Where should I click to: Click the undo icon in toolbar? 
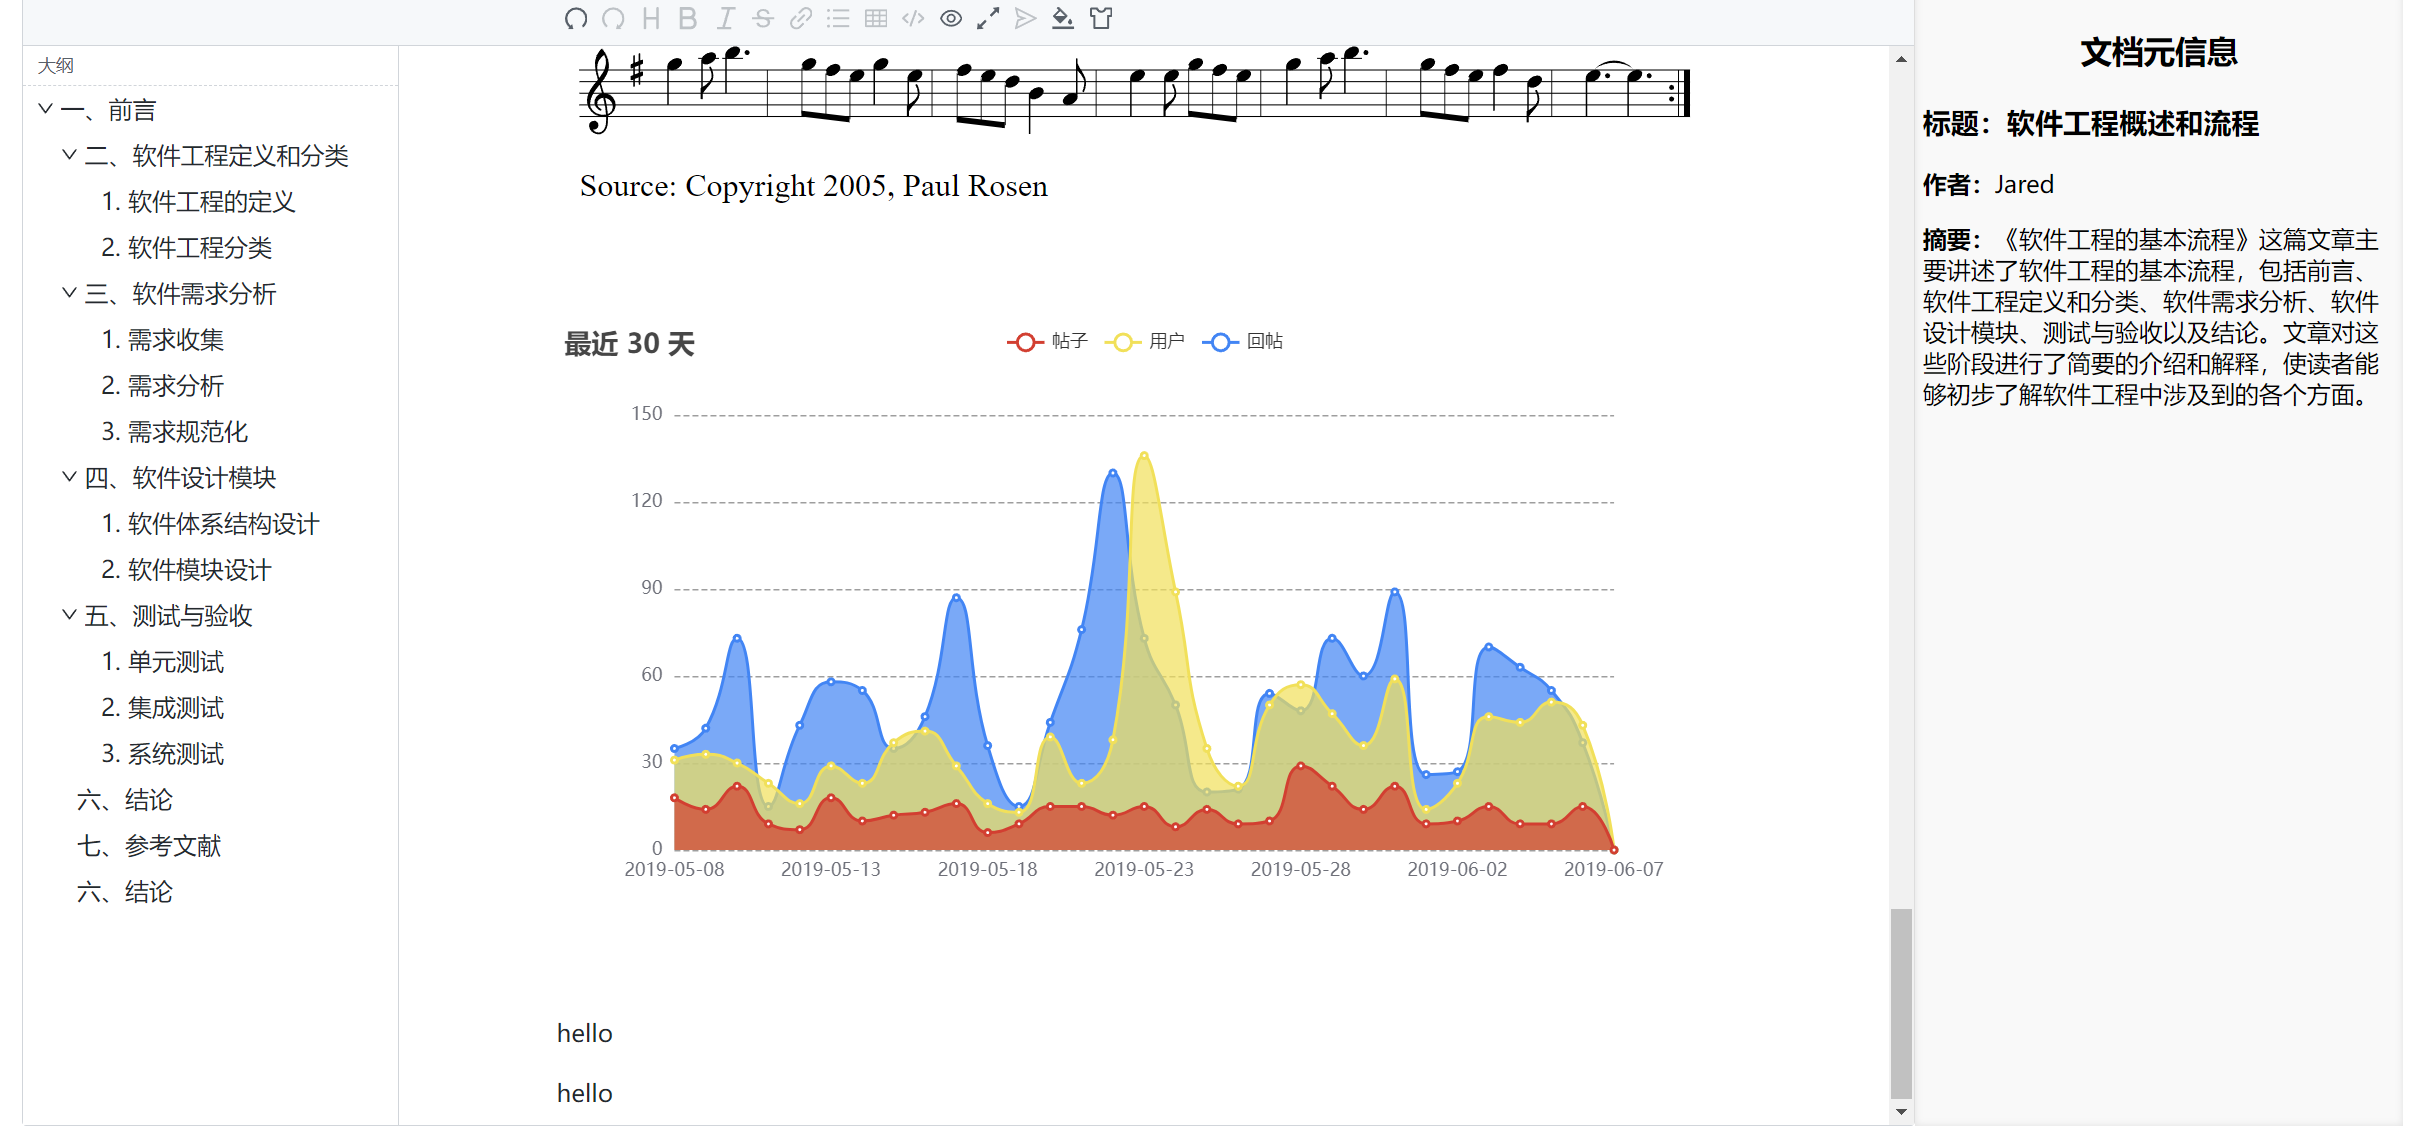(x=575, y=18)
